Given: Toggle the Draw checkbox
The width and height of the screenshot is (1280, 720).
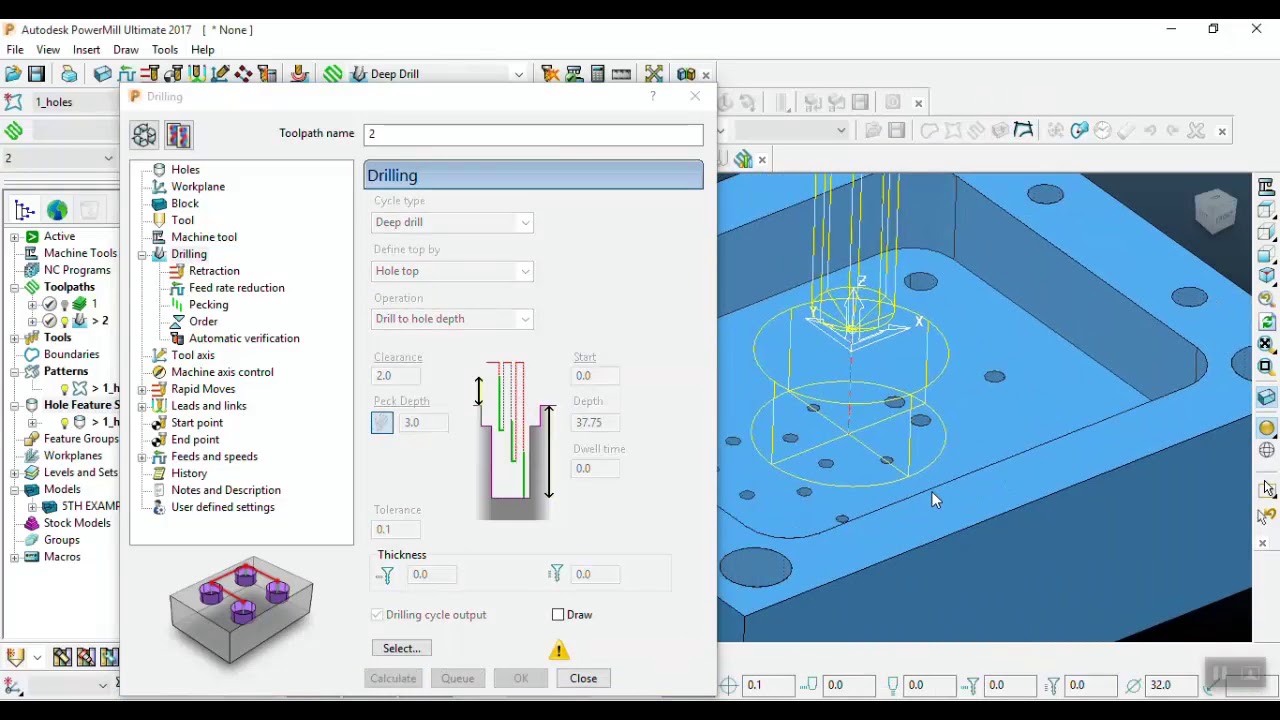Looking at the screenshot, I should tap(558, 615).
